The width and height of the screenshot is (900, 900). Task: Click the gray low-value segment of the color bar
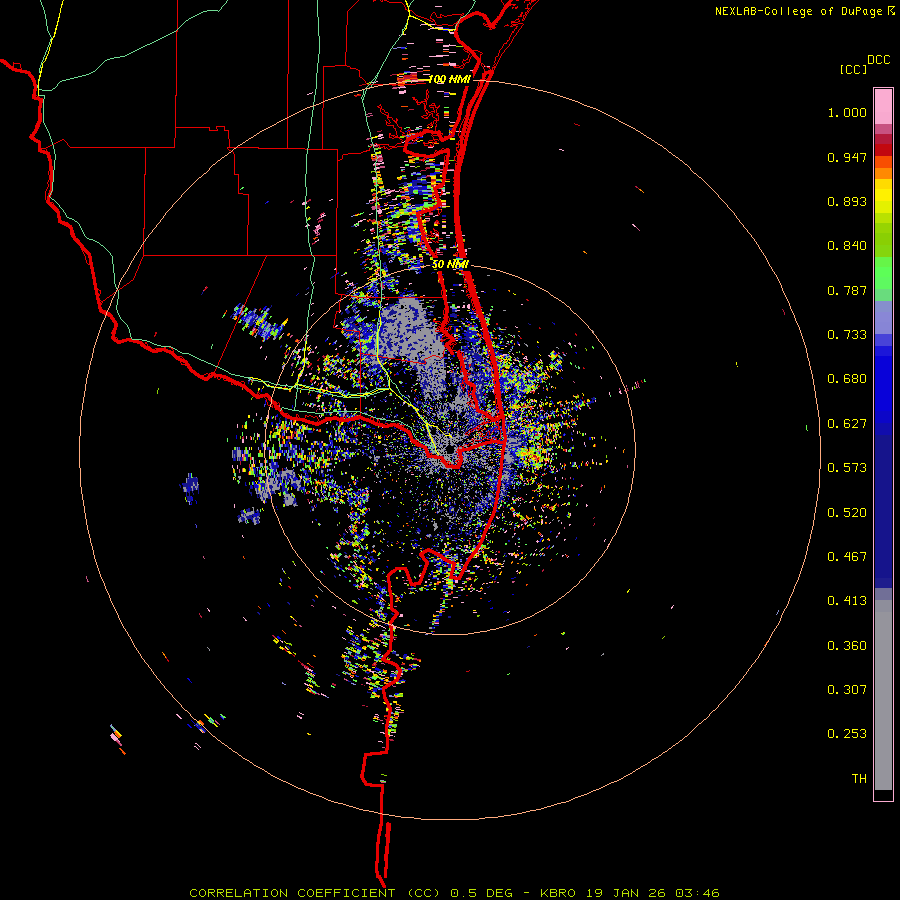point(883,695)
